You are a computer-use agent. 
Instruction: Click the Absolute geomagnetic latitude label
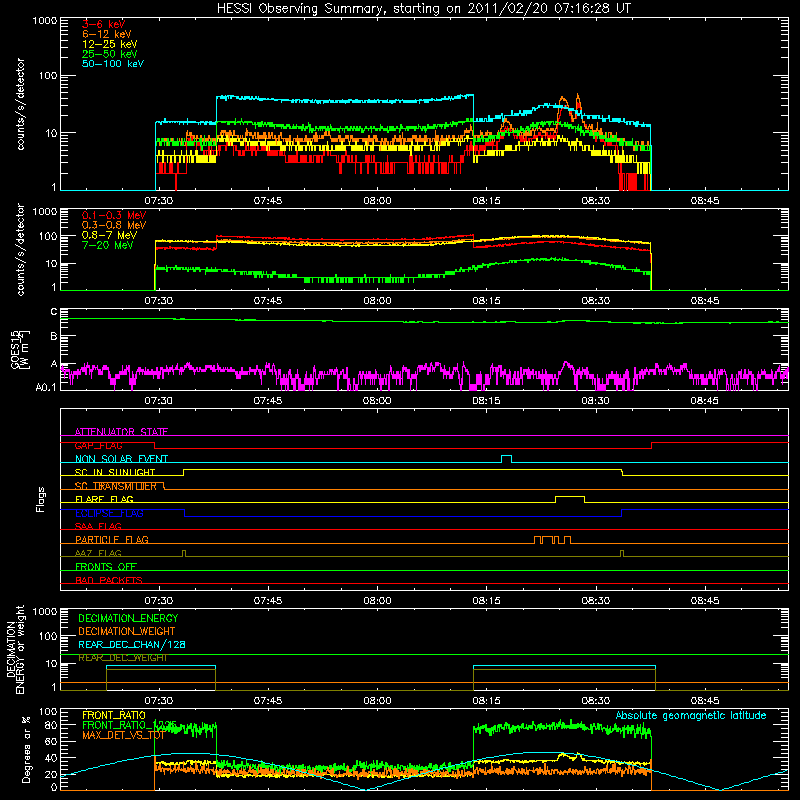tap(691, 715)
